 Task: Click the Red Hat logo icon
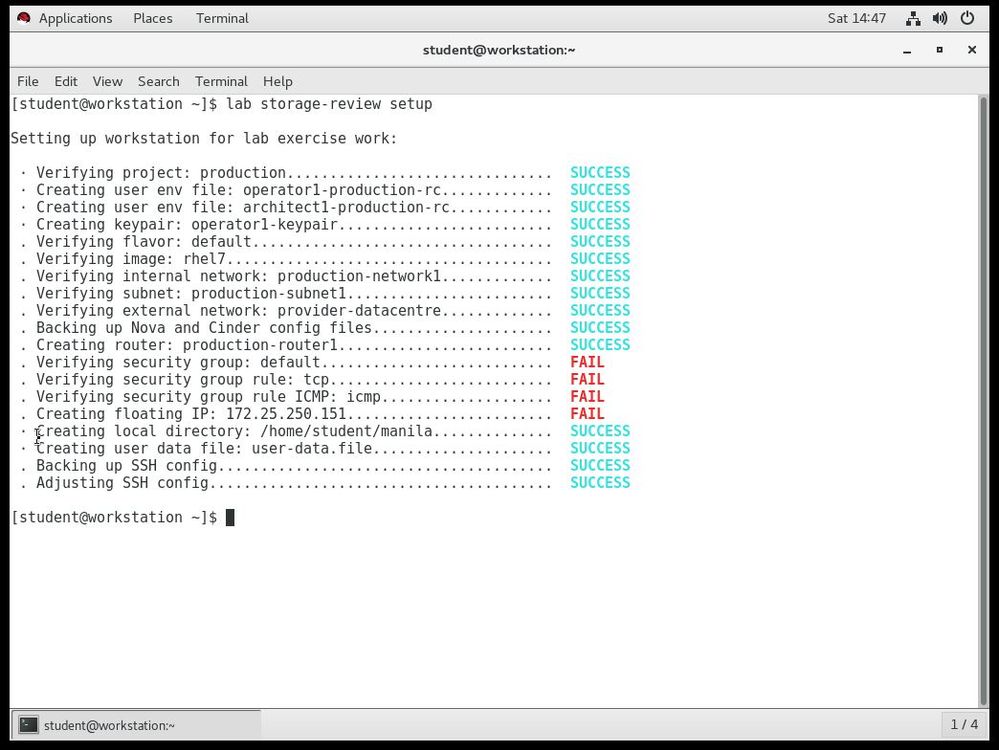point(24,18)
